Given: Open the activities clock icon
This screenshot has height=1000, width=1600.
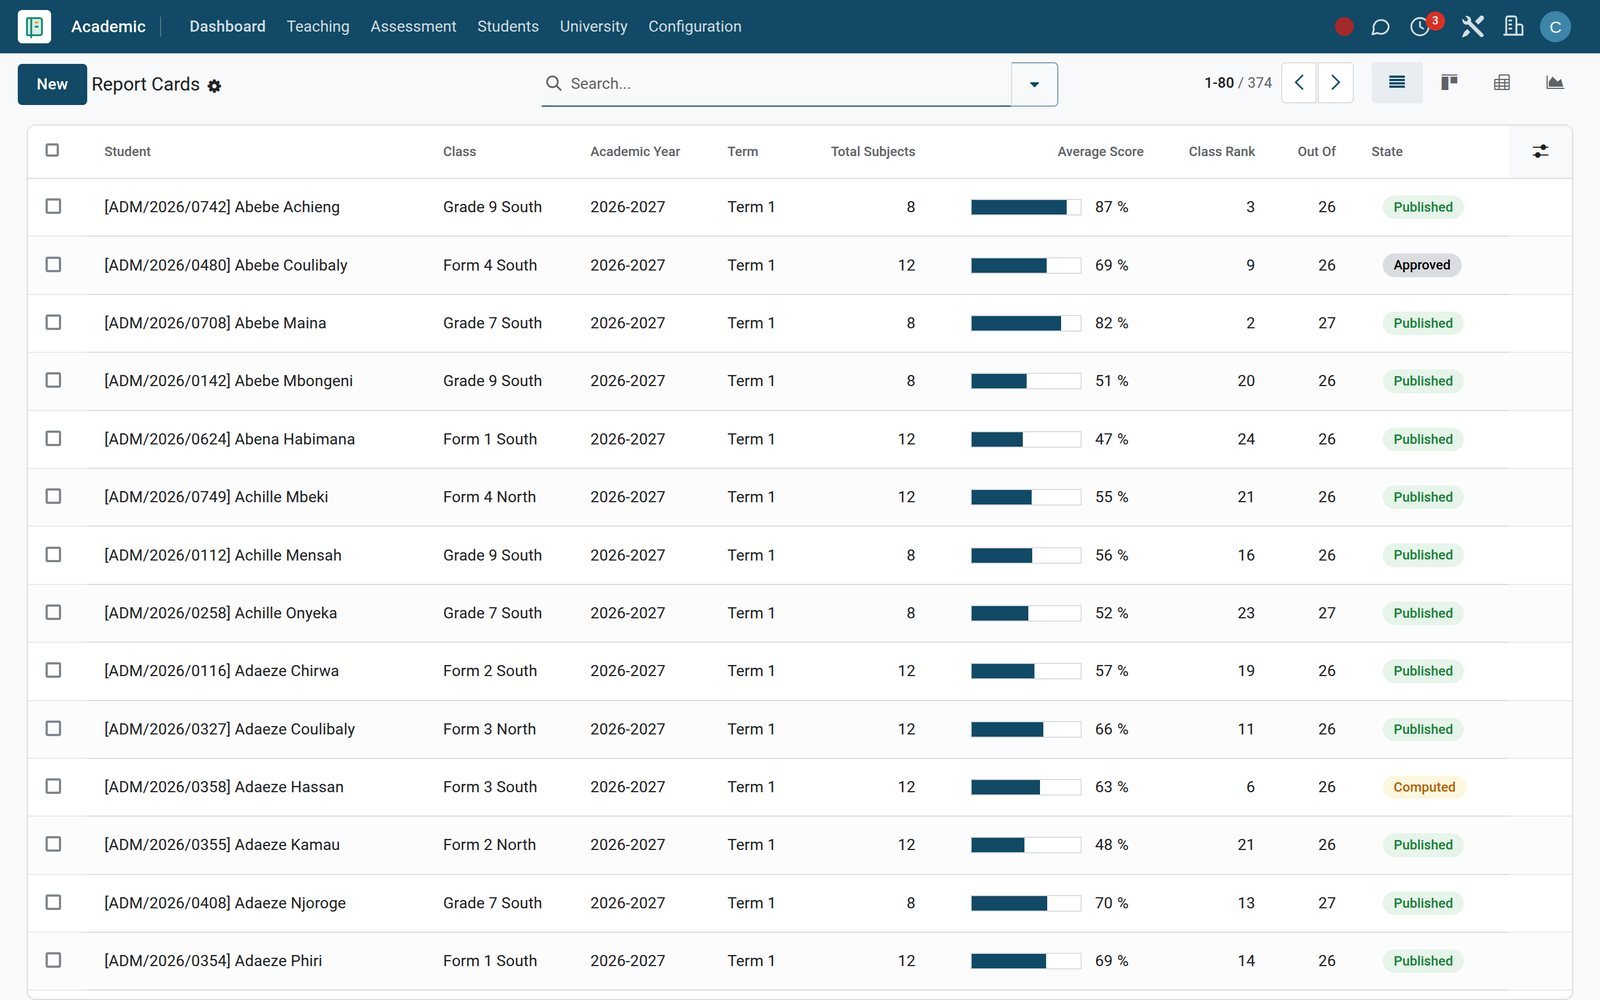Looking at the screenshot, I should pos(1420,27).
